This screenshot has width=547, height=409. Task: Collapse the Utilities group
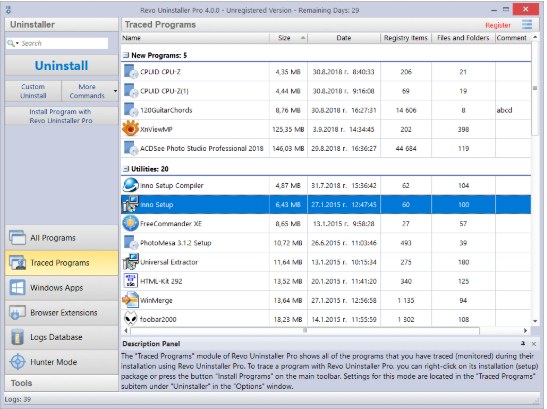pyautogui.click(x=126, y=169)
